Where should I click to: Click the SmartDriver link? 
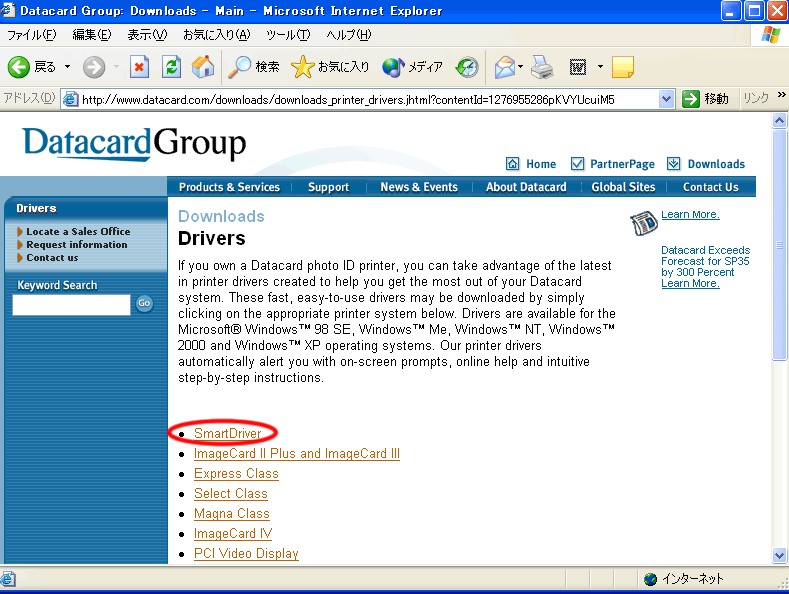[227, 433]
